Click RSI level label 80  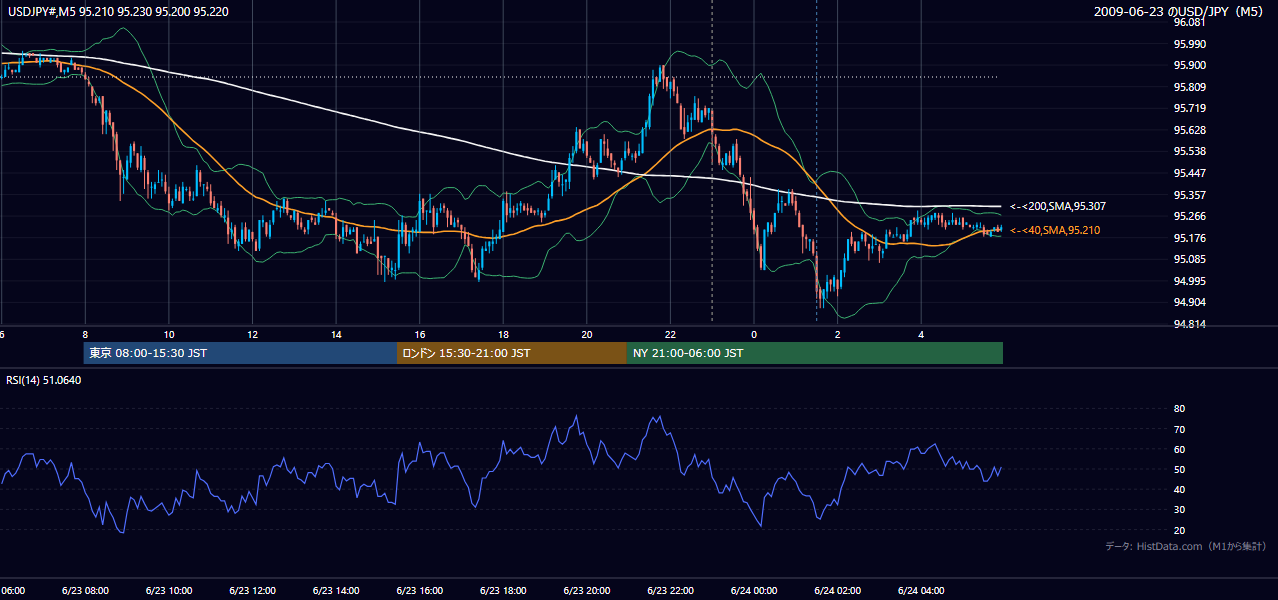coord(1179,409)
